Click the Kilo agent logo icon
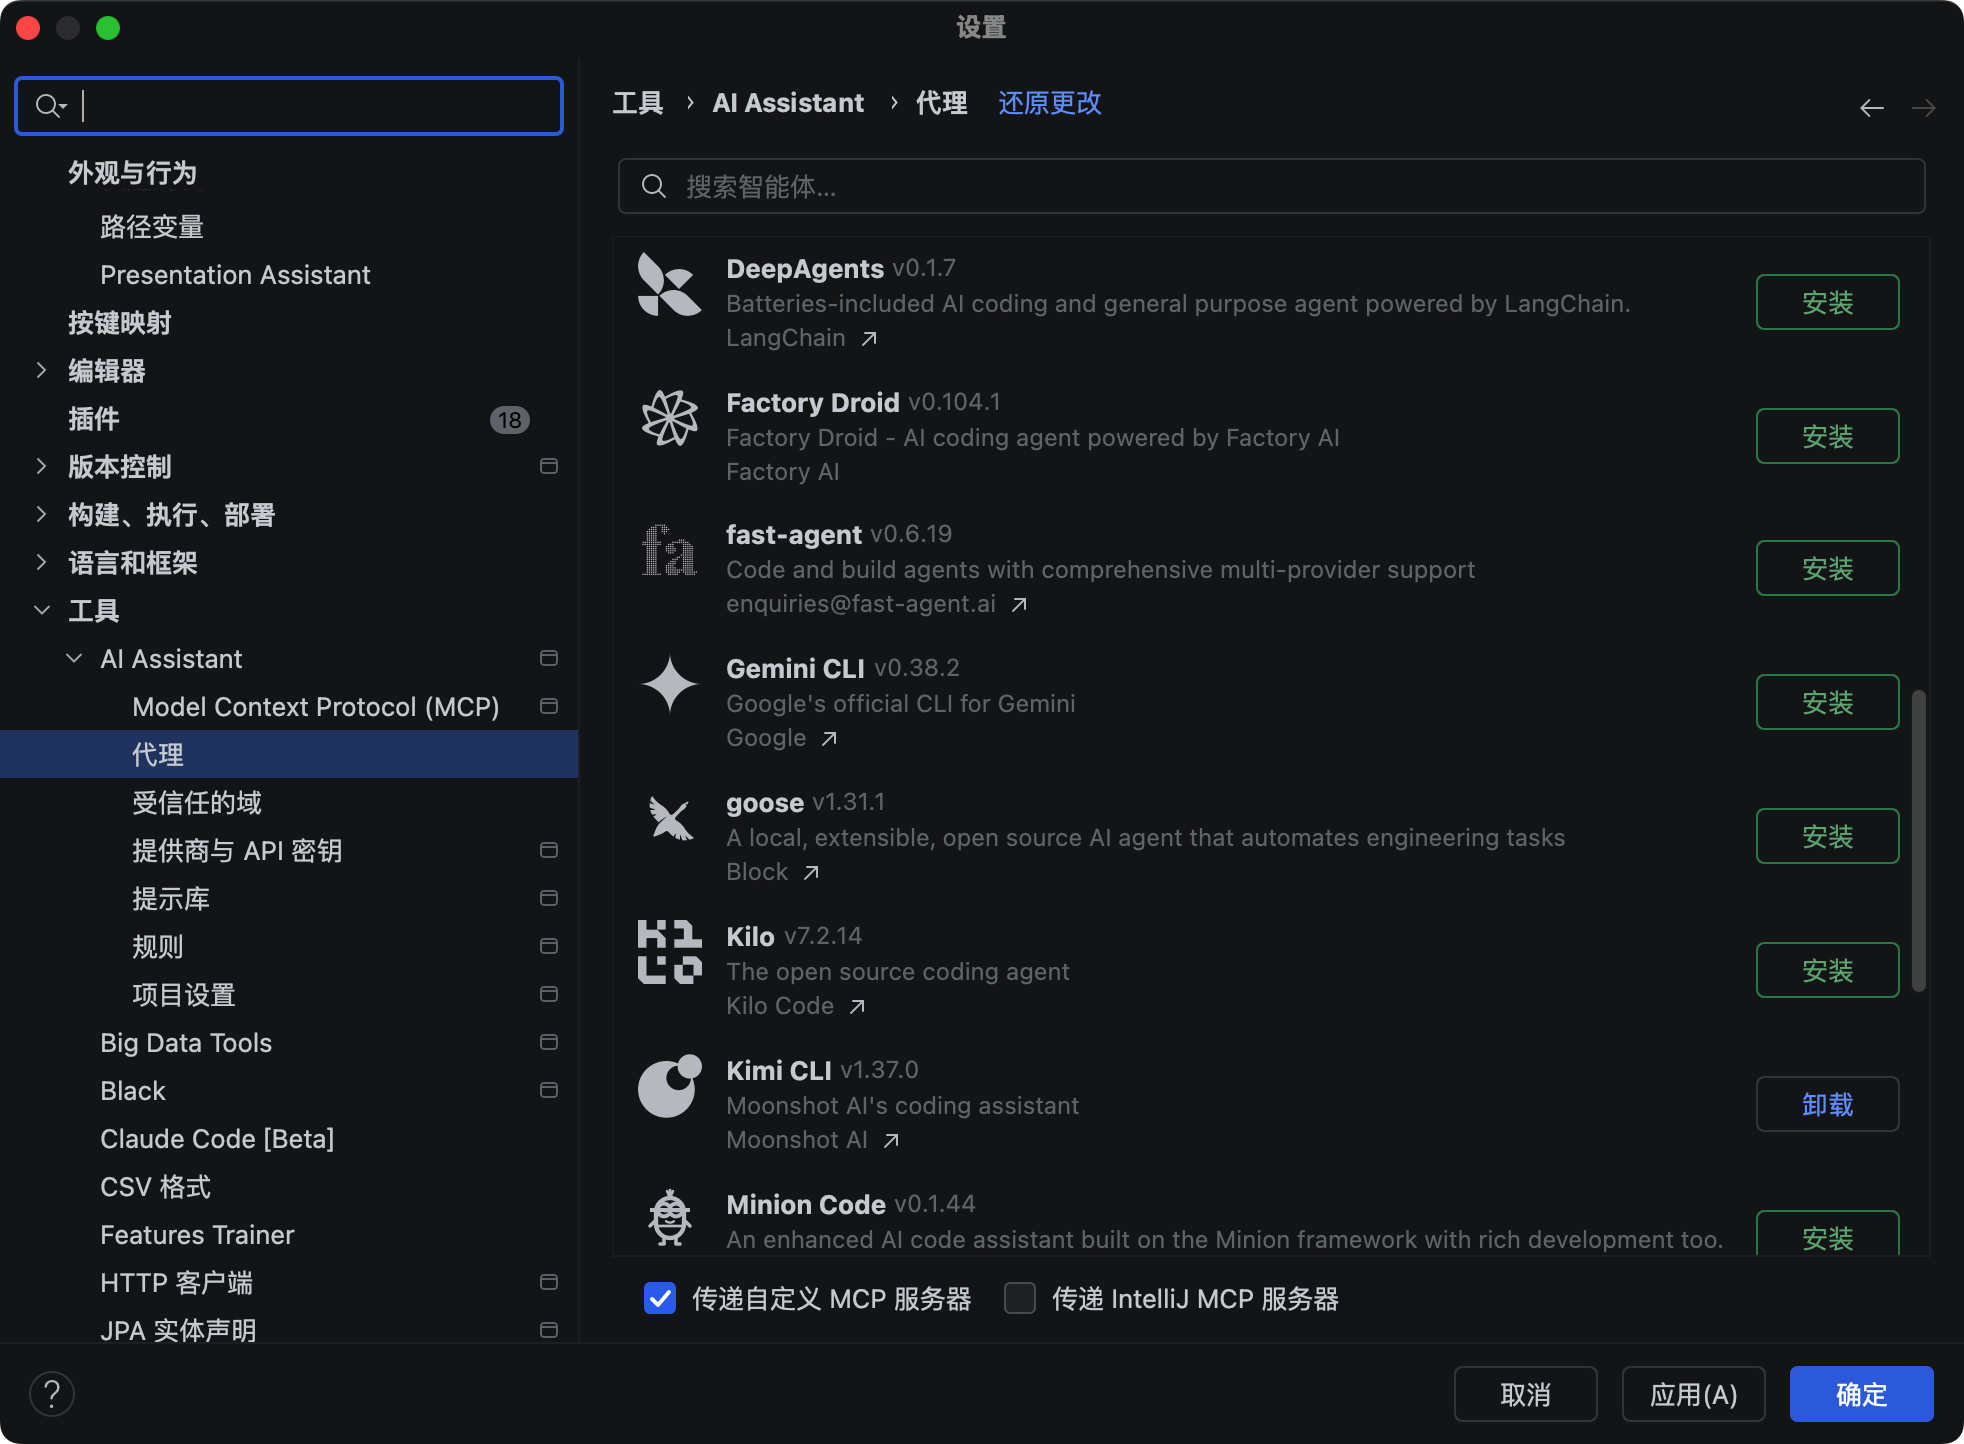The height and width of the screenshot is (1444, 1964). pos(669,952)
